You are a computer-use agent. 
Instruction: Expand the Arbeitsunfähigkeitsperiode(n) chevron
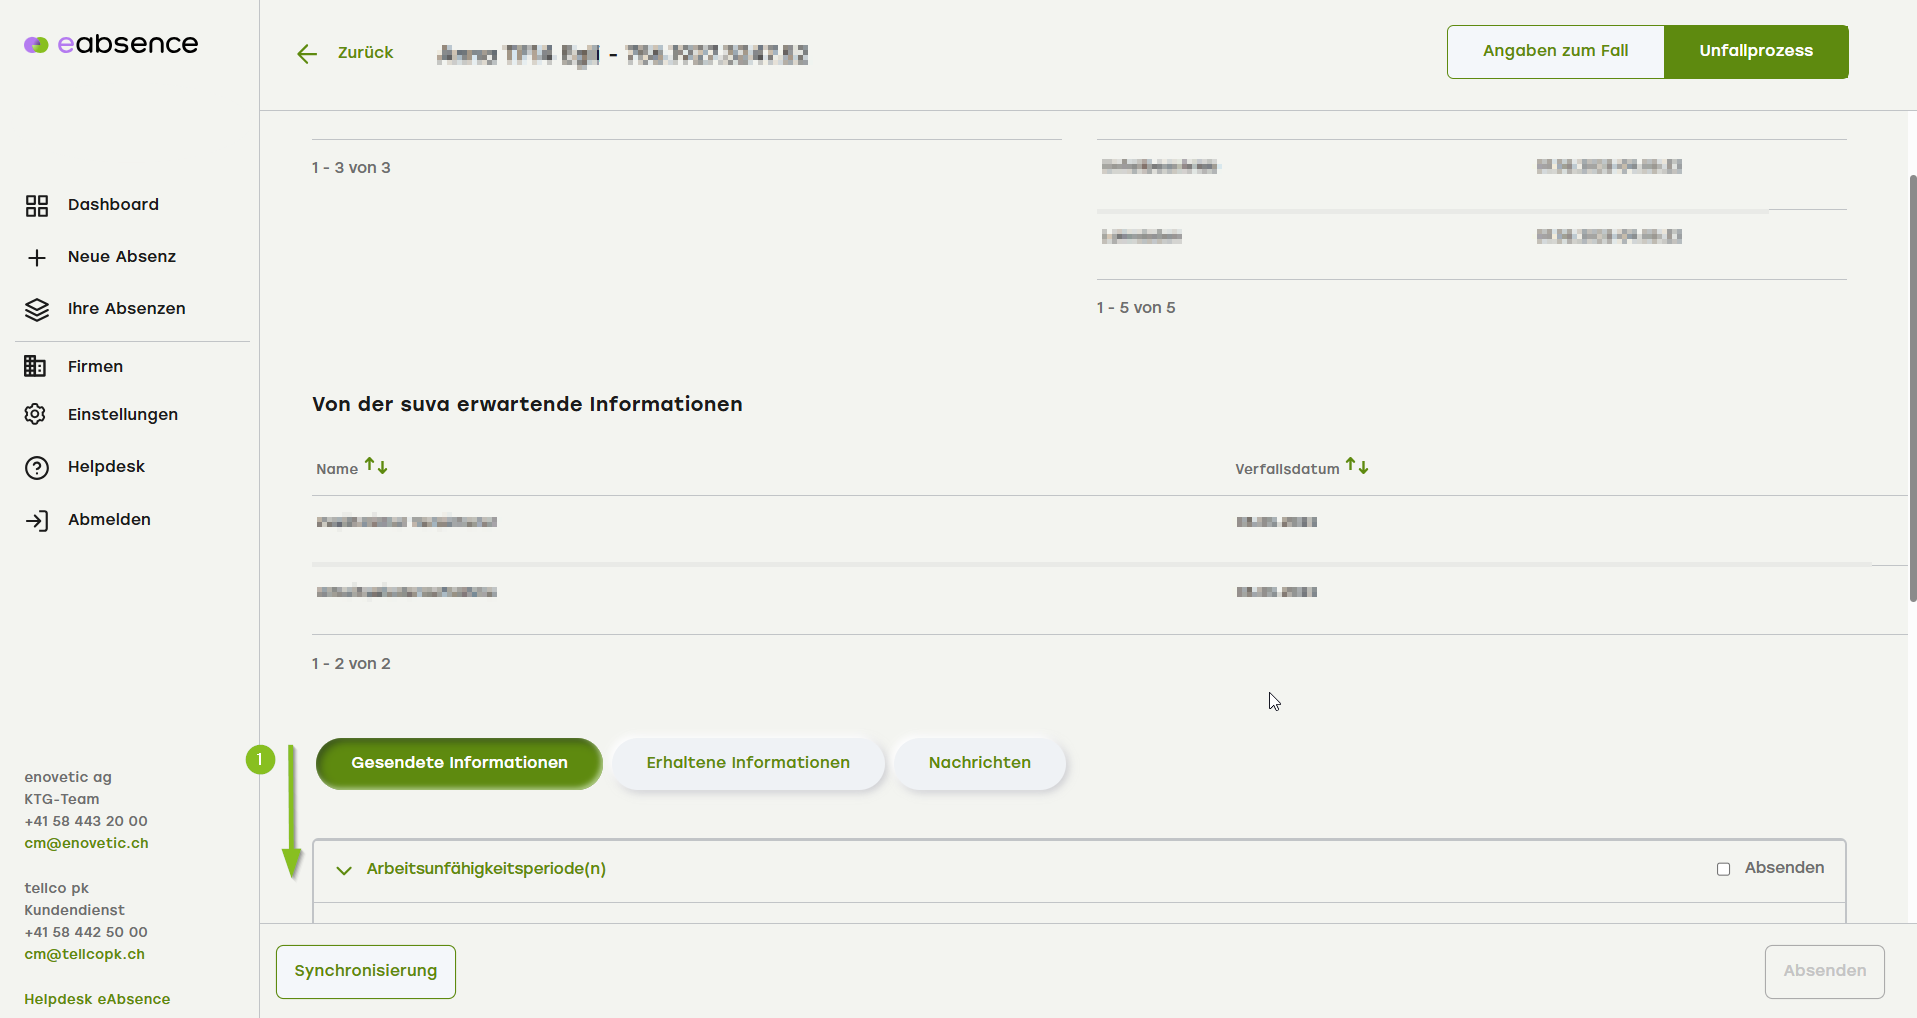pos(344,870)
